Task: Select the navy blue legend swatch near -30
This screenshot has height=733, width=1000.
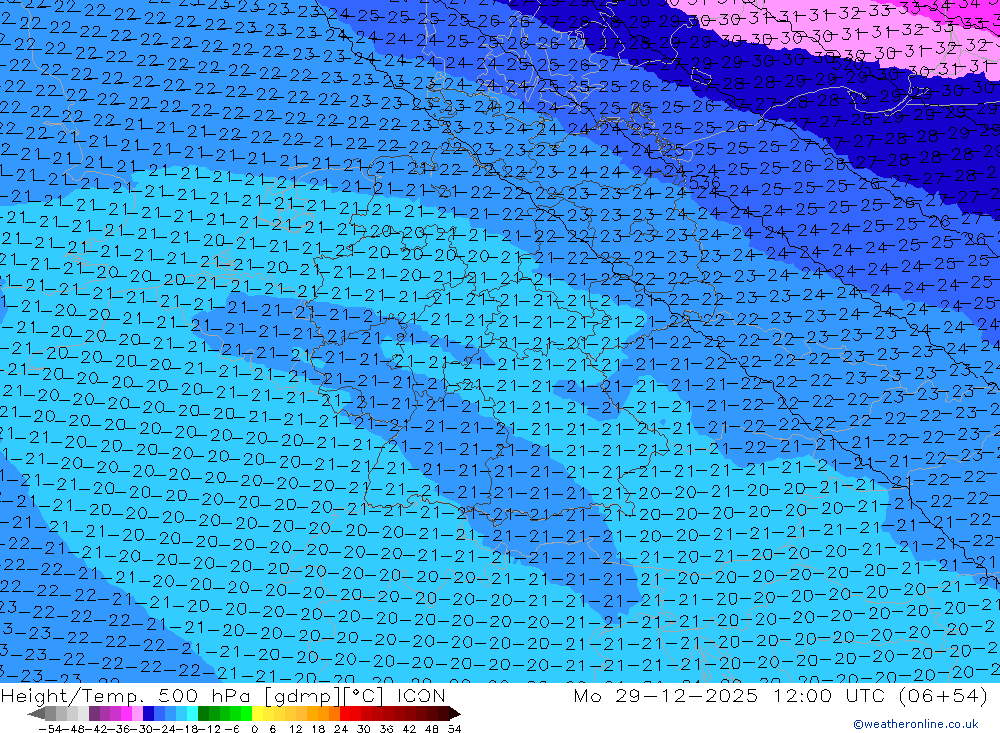Action: click(148, 714)
